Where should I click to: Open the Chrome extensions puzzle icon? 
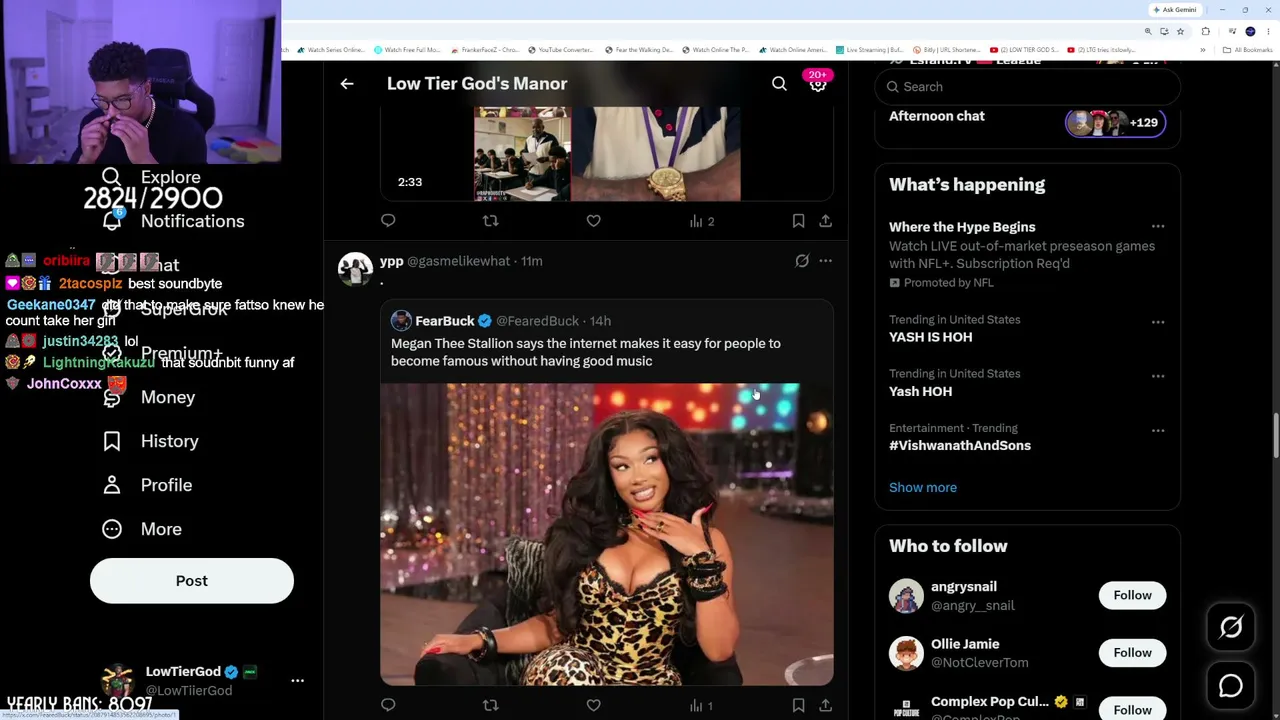(x=1205, y=32)
